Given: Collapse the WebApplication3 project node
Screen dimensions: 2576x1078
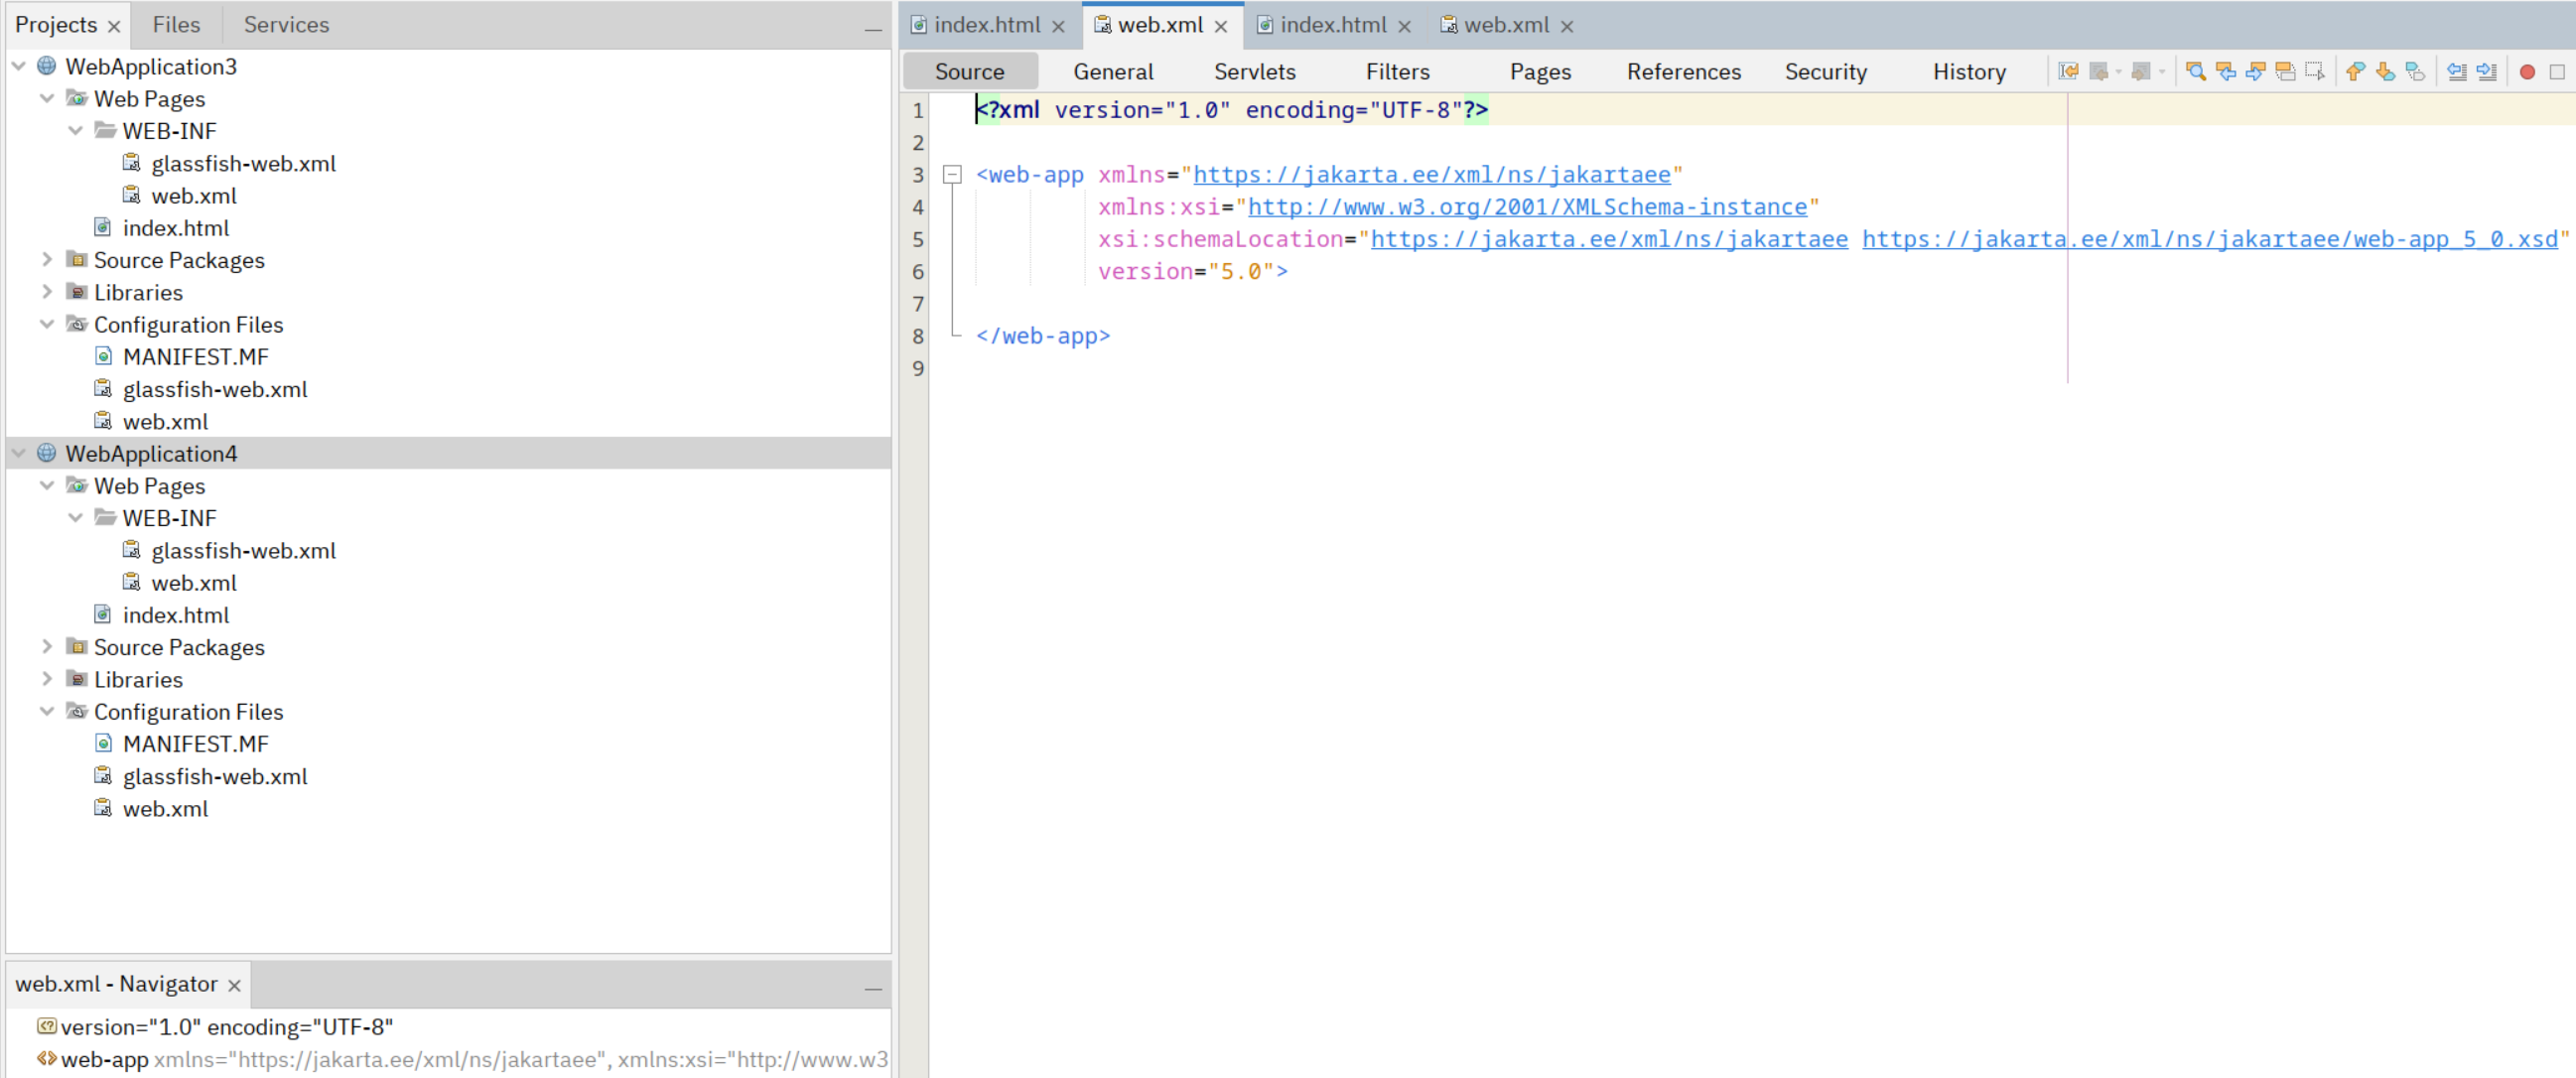Looking at the screenshot, I should pos(18,66).
